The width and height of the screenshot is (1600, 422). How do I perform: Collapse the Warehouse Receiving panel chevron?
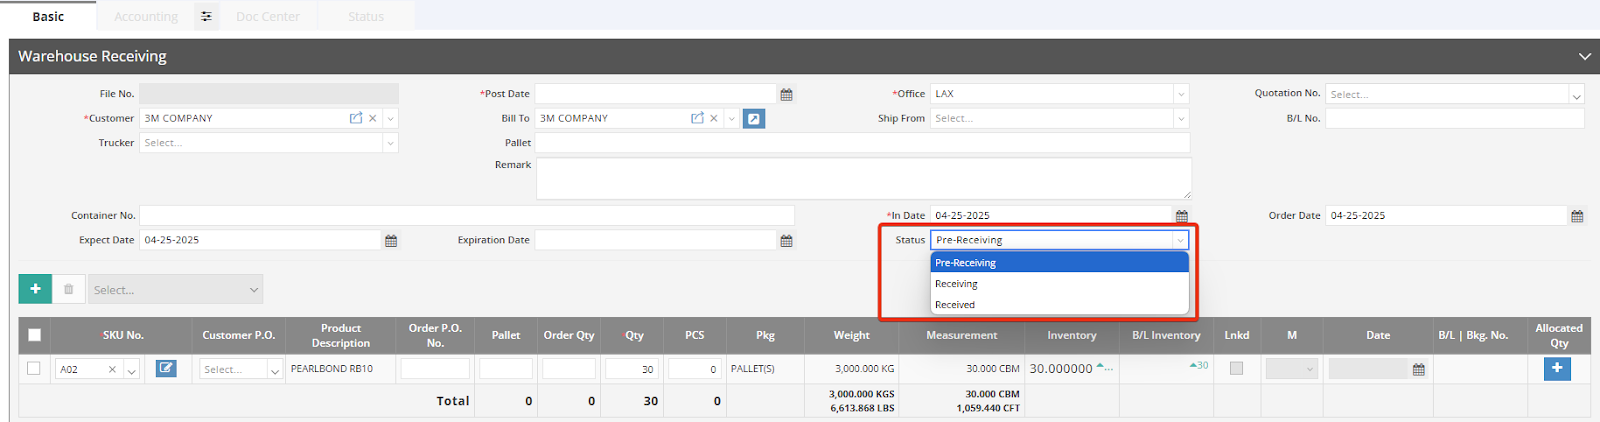1584,56
